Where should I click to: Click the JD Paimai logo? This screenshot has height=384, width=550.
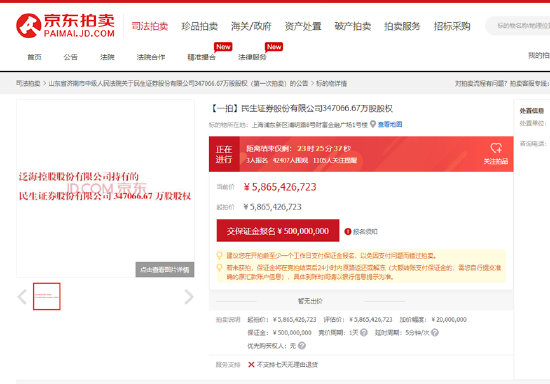point(65,26)
